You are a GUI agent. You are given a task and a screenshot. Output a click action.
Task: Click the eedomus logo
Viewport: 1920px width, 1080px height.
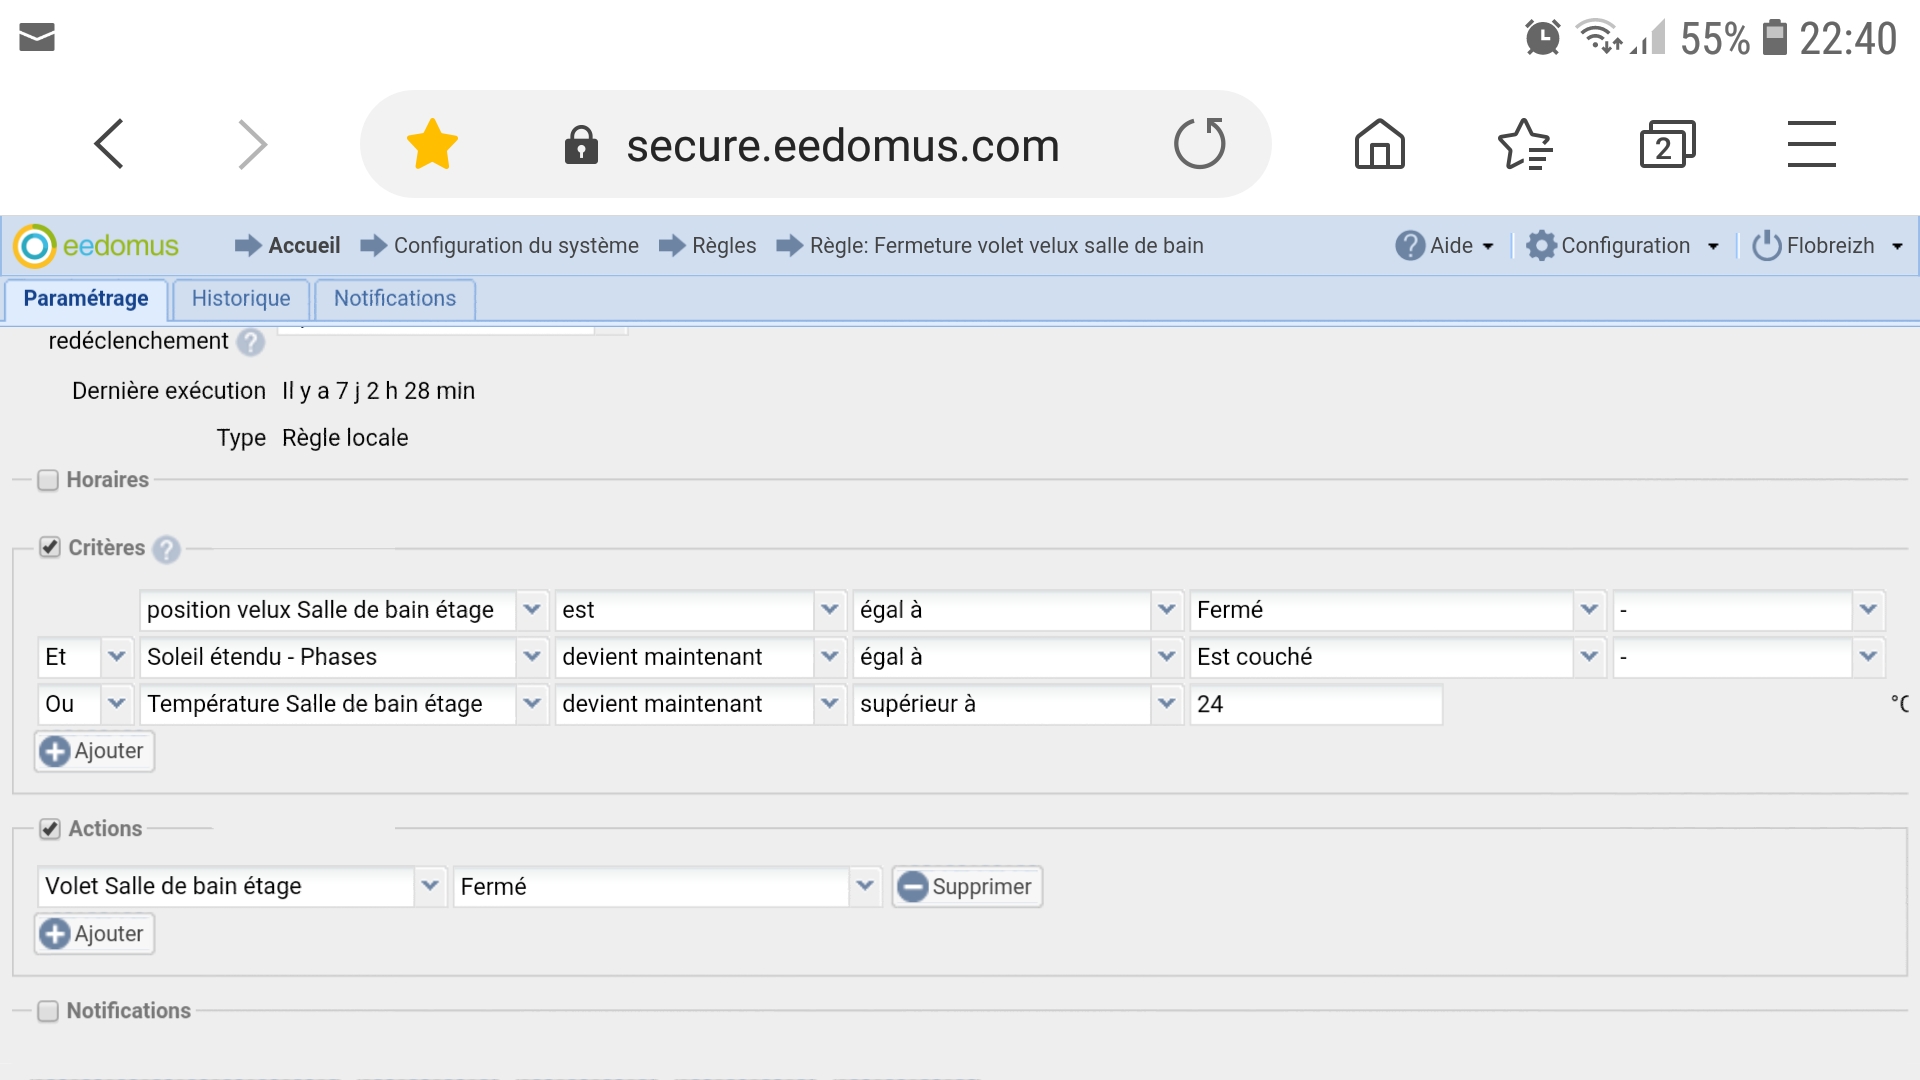pyautogui.click(x=96, y=246)
